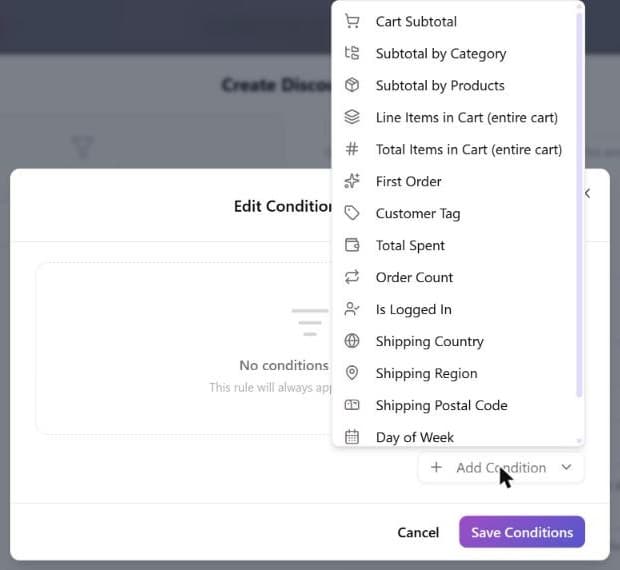Image resolution: width=620 pixels, height=570 pixels.
Task: Click the globe icon beside Shipping Country
Action: 352,341
